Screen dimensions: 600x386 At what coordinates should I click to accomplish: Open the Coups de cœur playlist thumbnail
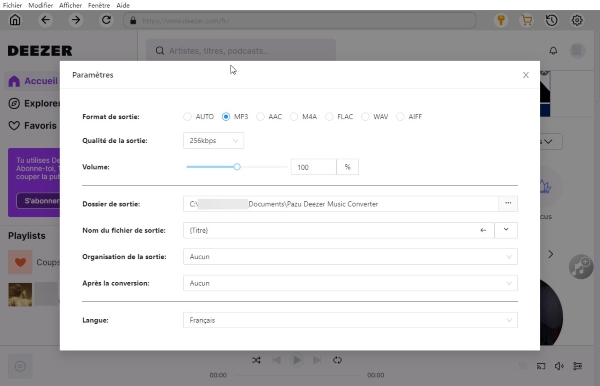[20, 262]
